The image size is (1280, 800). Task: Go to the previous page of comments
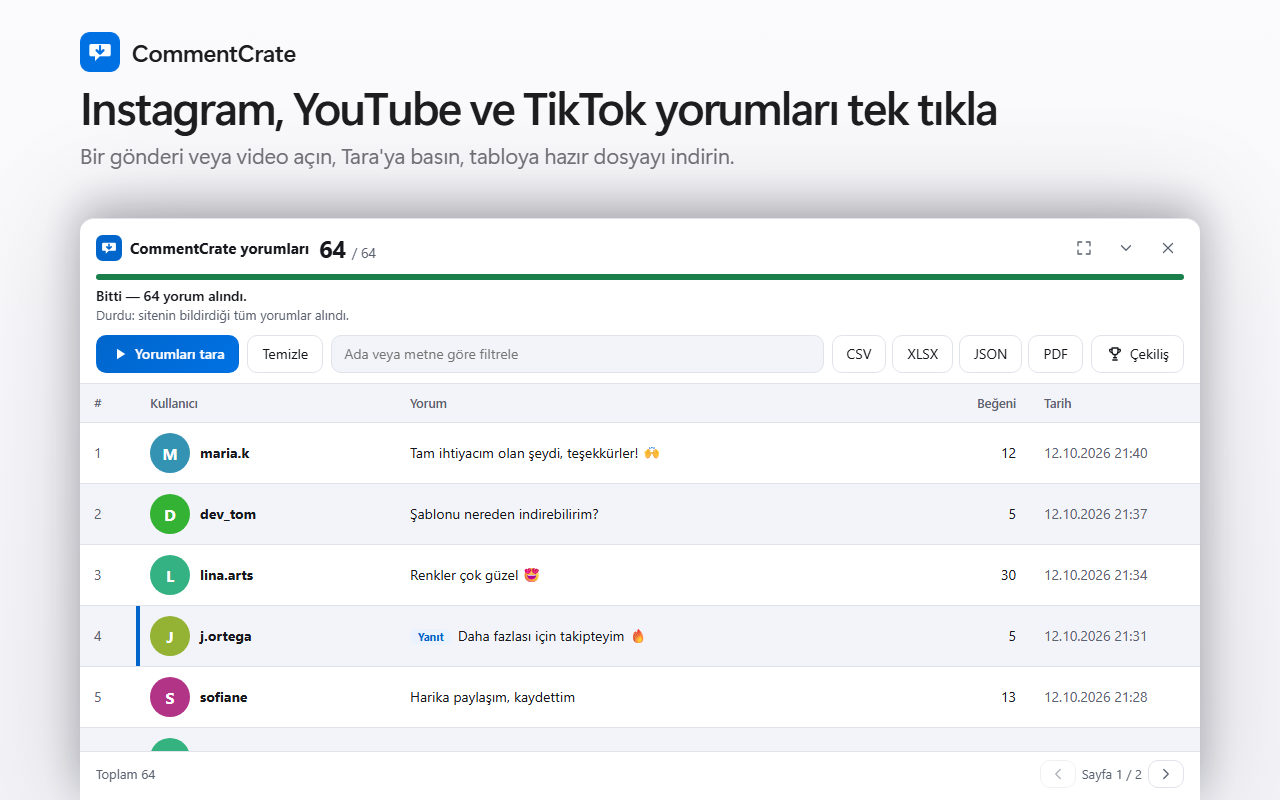pos(1058,774)
